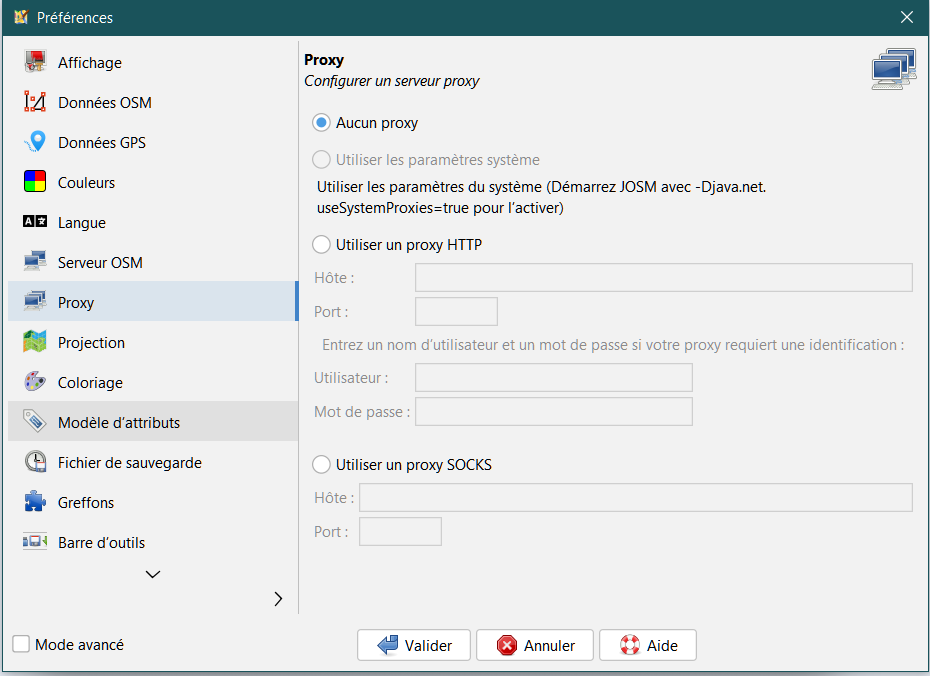930x676 pixels.
Task: Open the Greffons puzzle piece icon
Action: (35, 503)
